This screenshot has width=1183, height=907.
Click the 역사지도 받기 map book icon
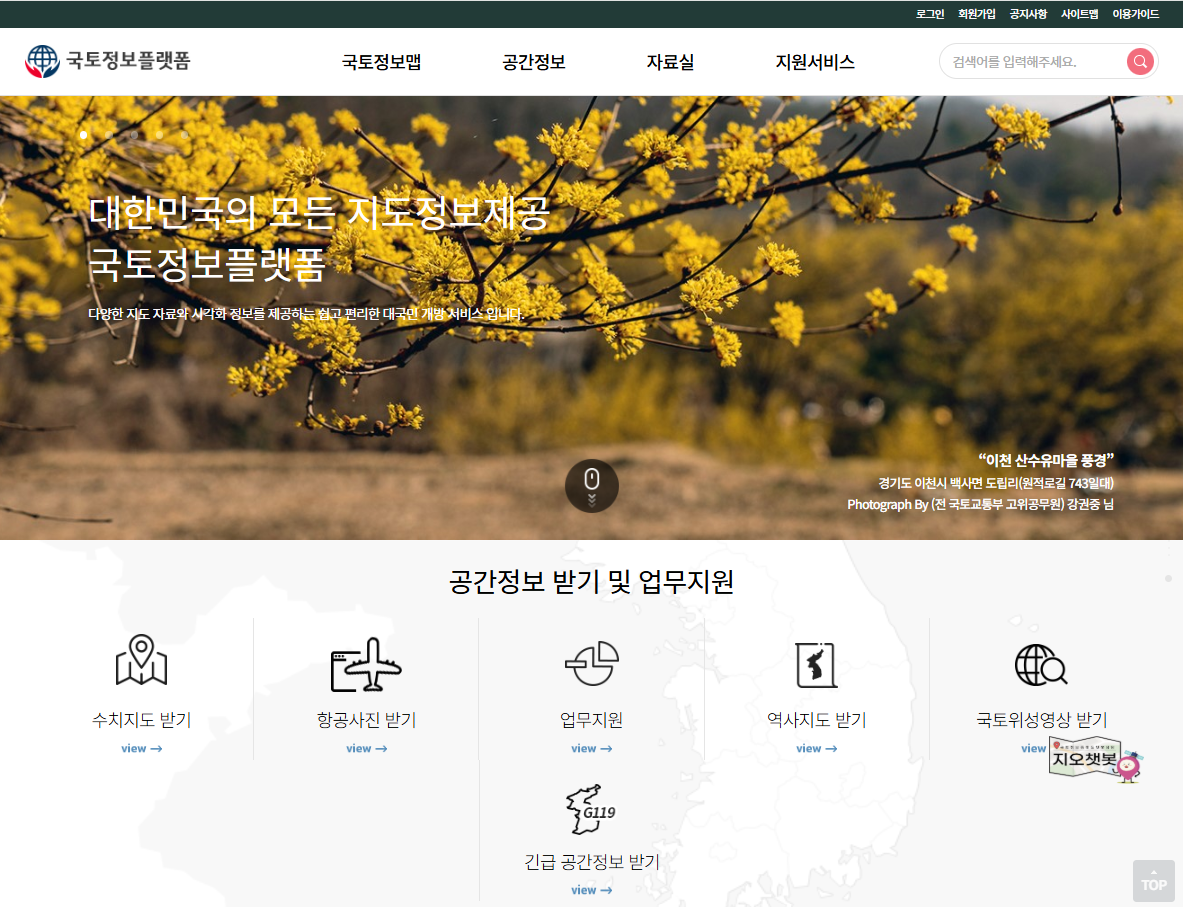pos(816,664)
